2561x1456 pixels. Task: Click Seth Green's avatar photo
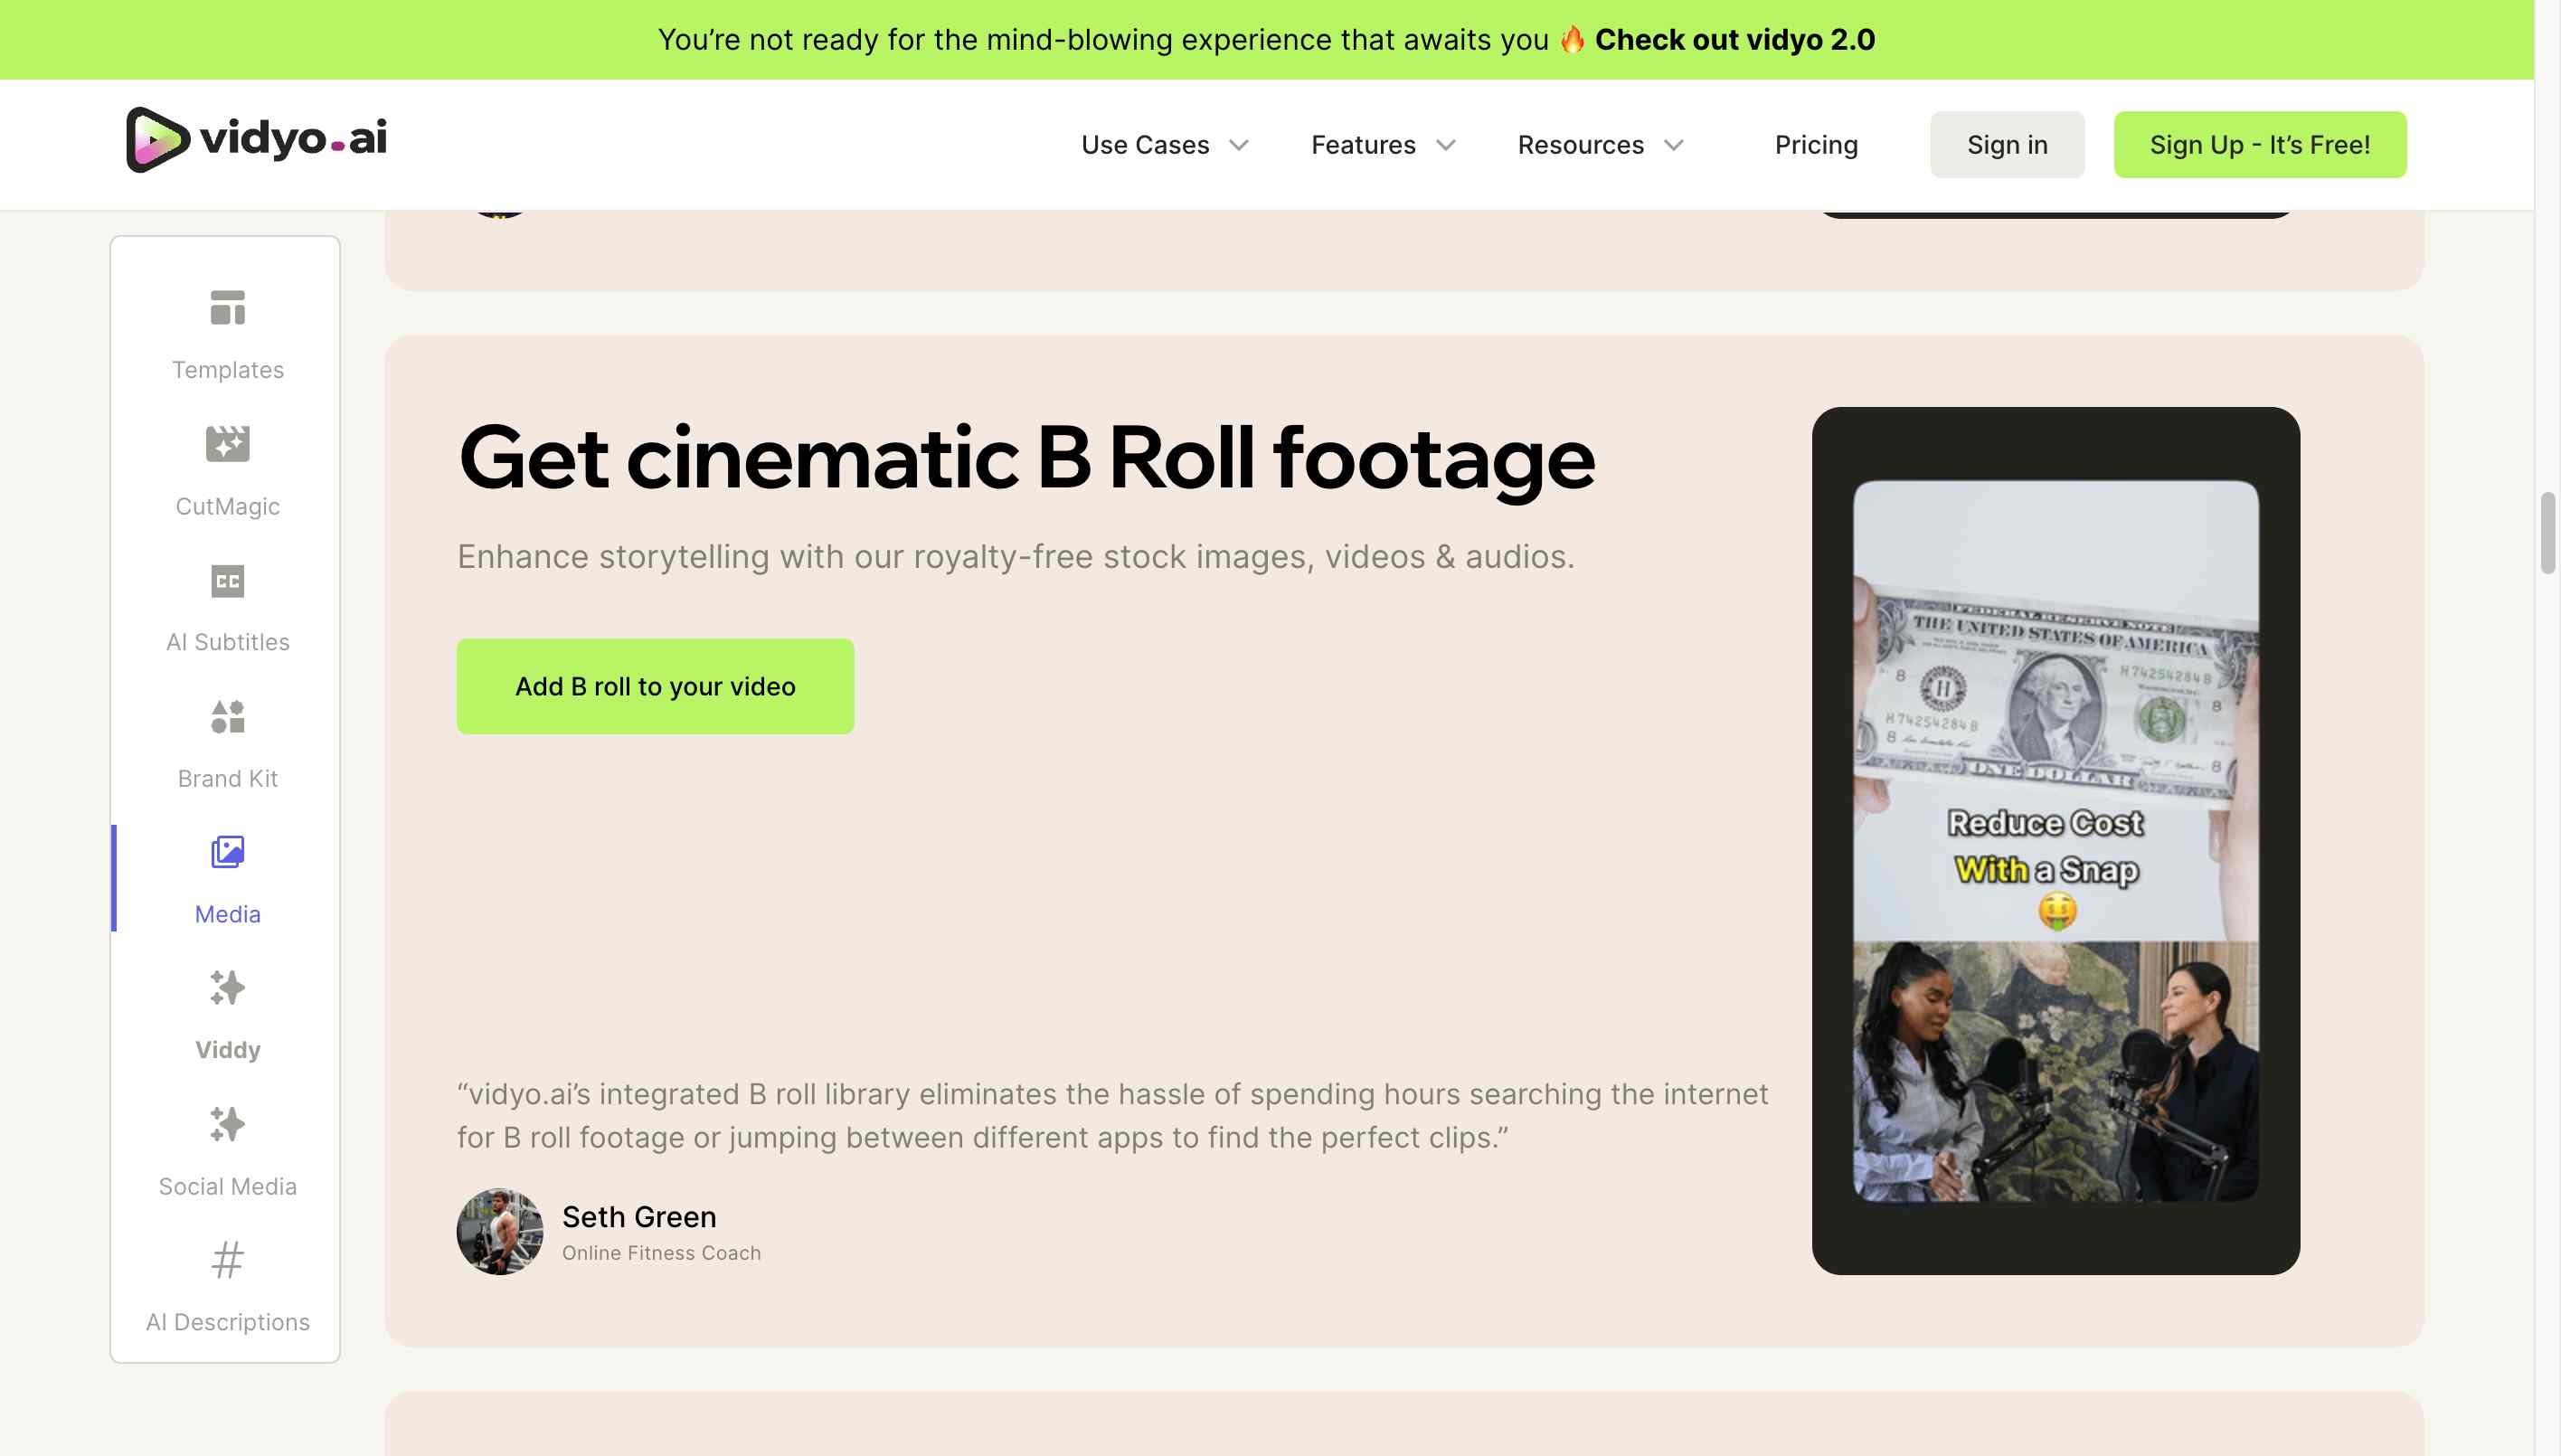pos(500,1231)
